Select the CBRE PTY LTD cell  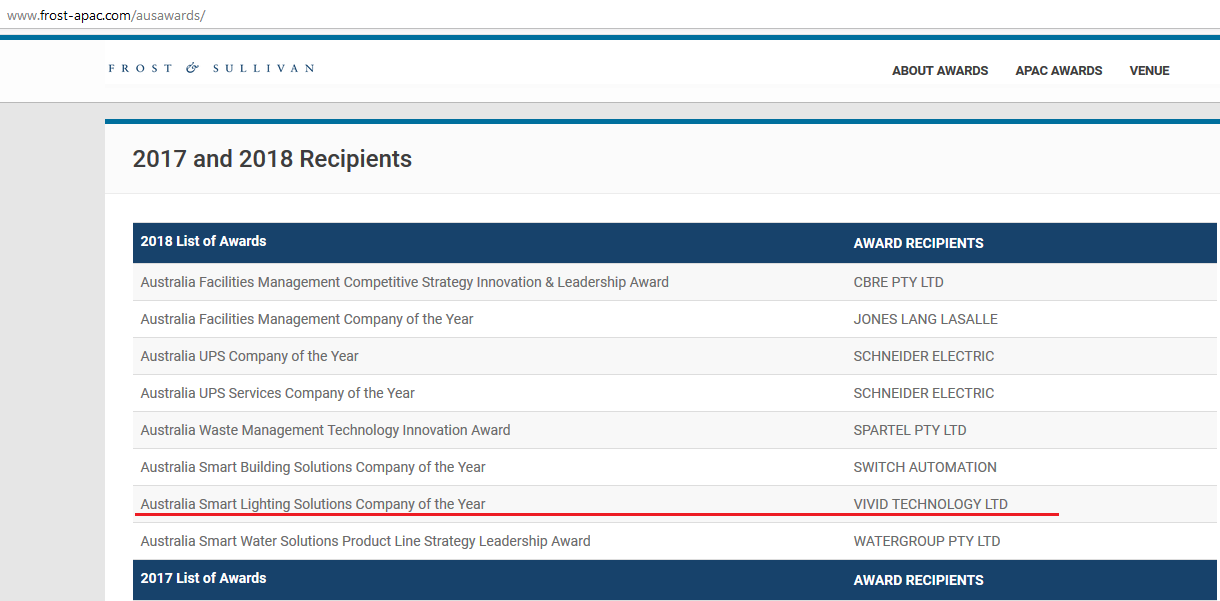898,282
